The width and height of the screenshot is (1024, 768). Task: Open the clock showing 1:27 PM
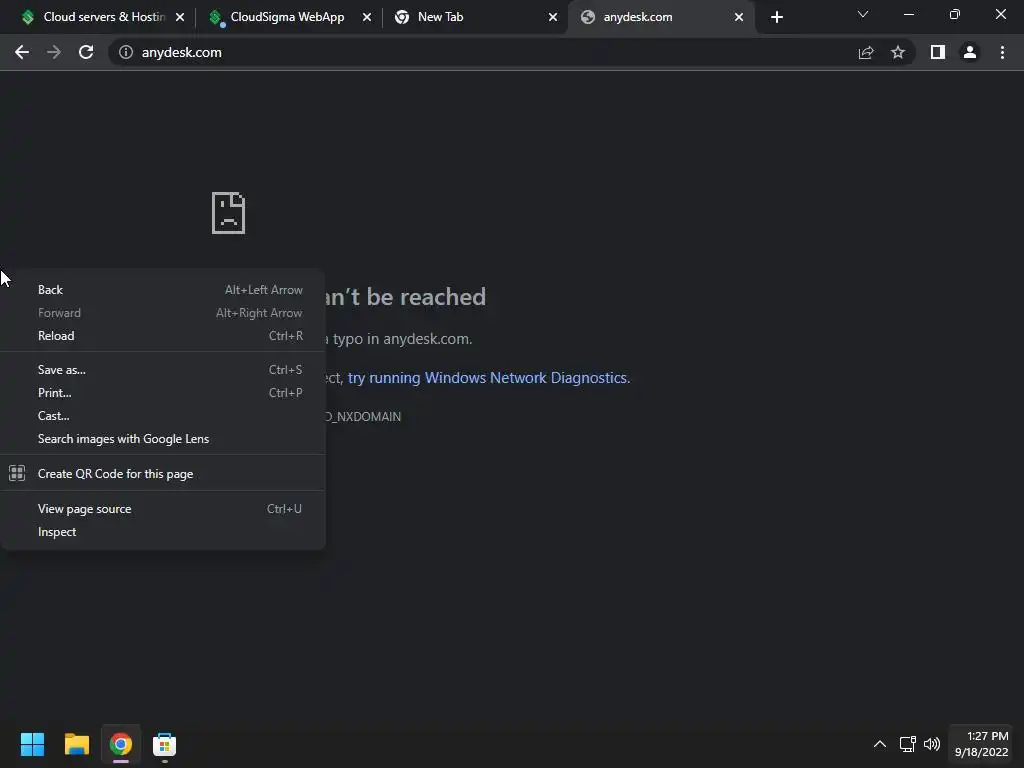[x=982, y=744]
